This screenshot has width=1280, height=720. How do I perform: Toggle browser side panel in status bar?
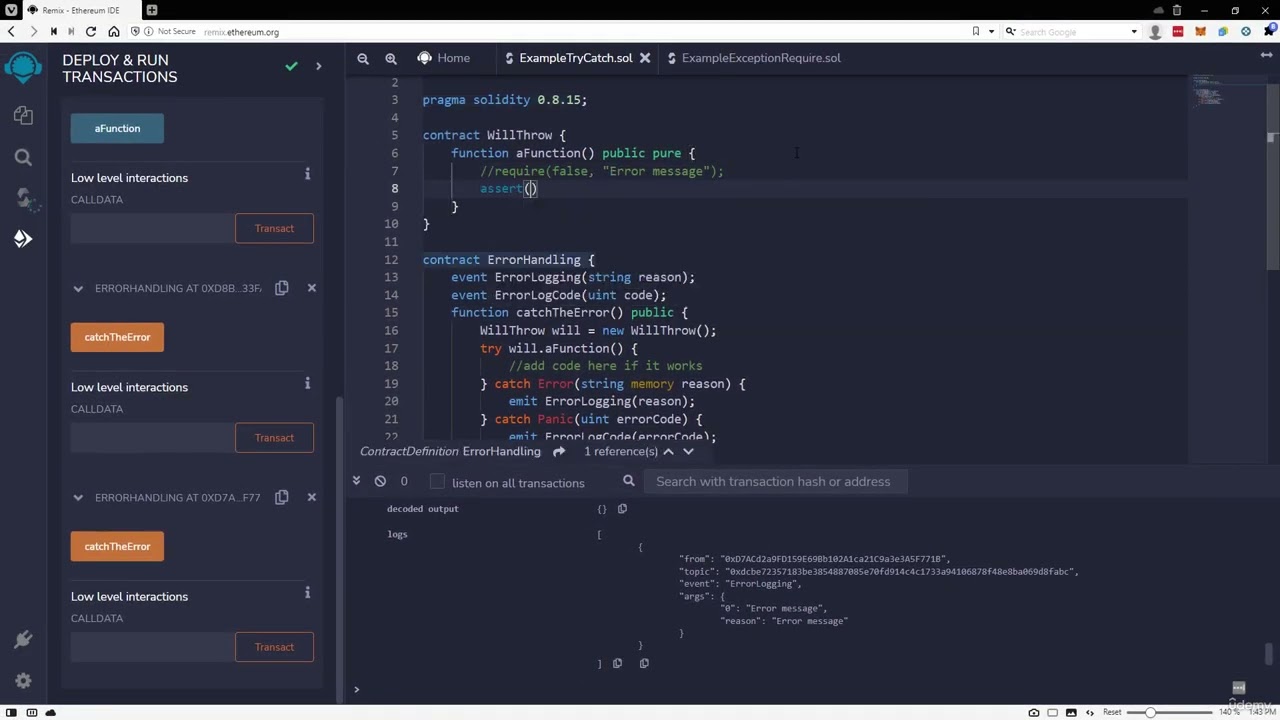[12, 712]
